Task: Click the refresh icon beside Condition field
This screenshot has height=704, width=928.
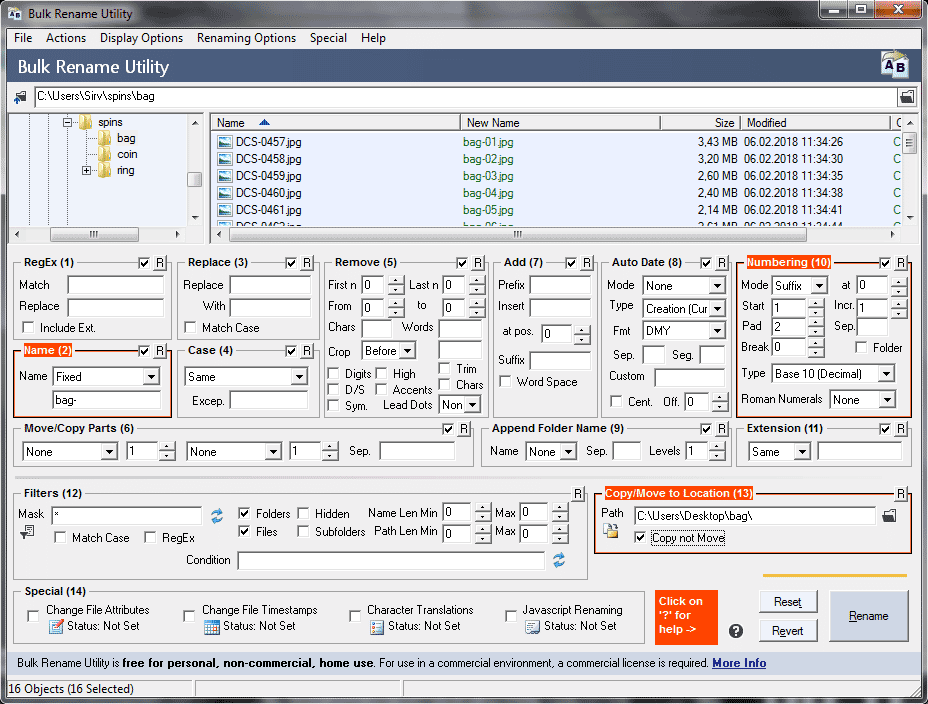Action: tap(559, 560)
